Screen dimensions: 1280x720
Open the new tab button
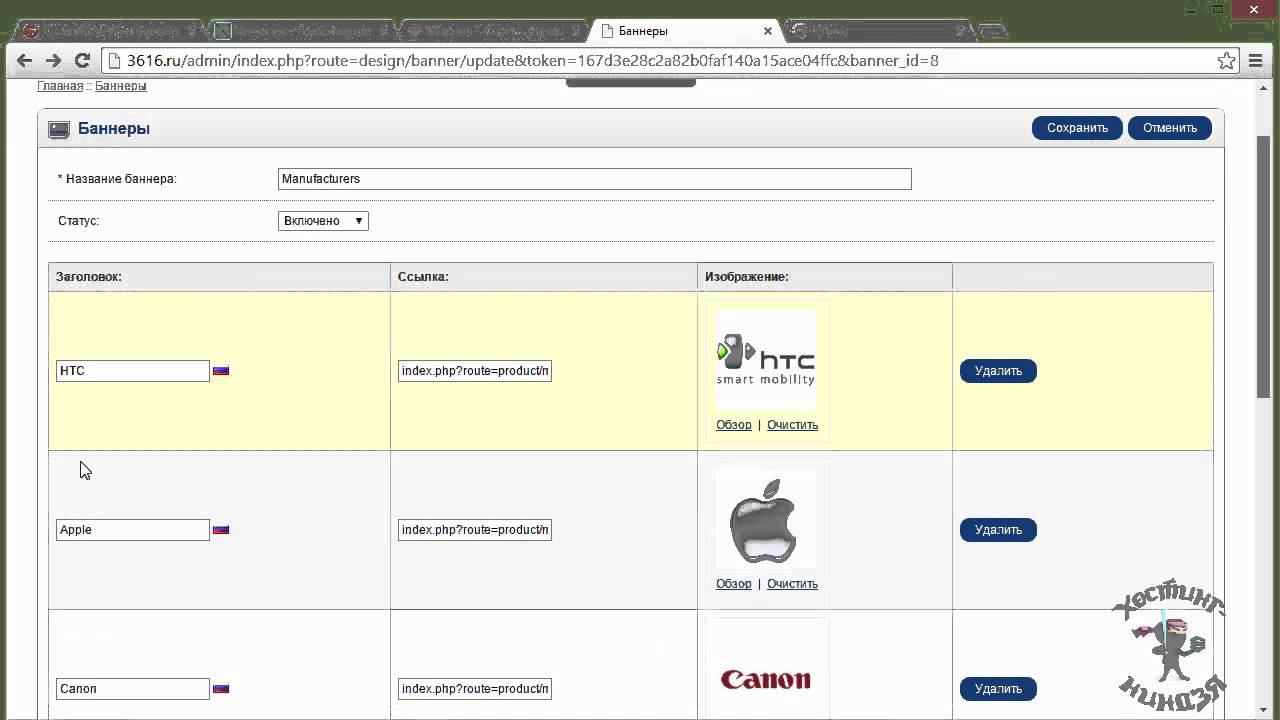[x=991, y=31]
